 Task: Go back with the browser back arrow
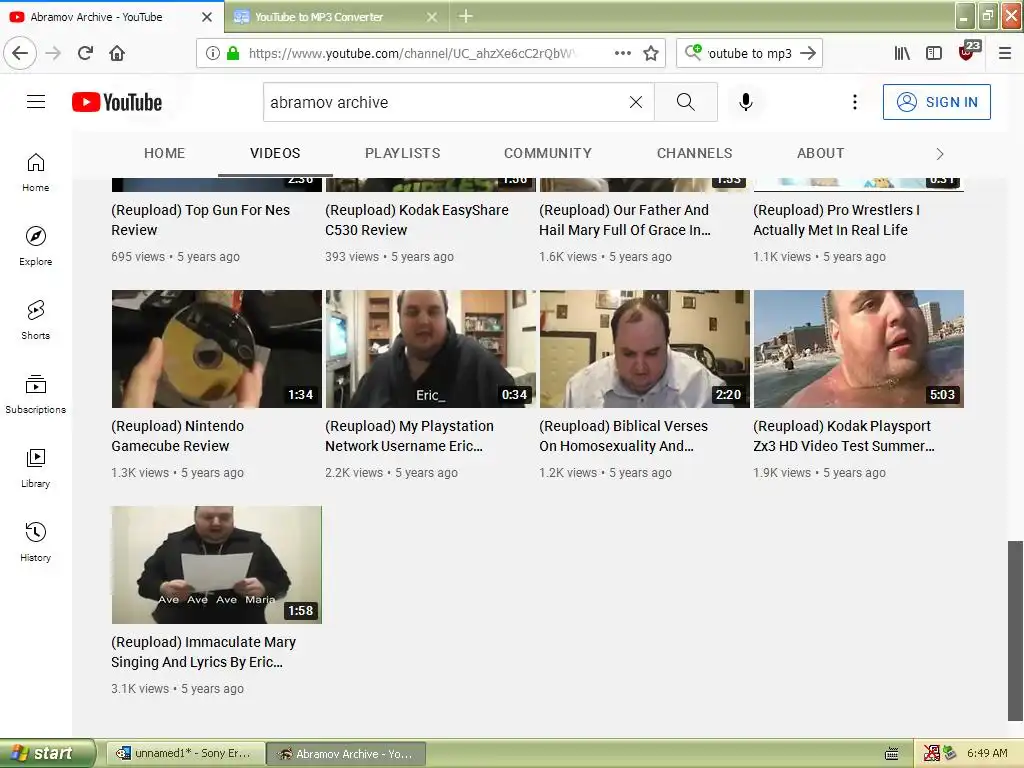(x=20, y=53)
